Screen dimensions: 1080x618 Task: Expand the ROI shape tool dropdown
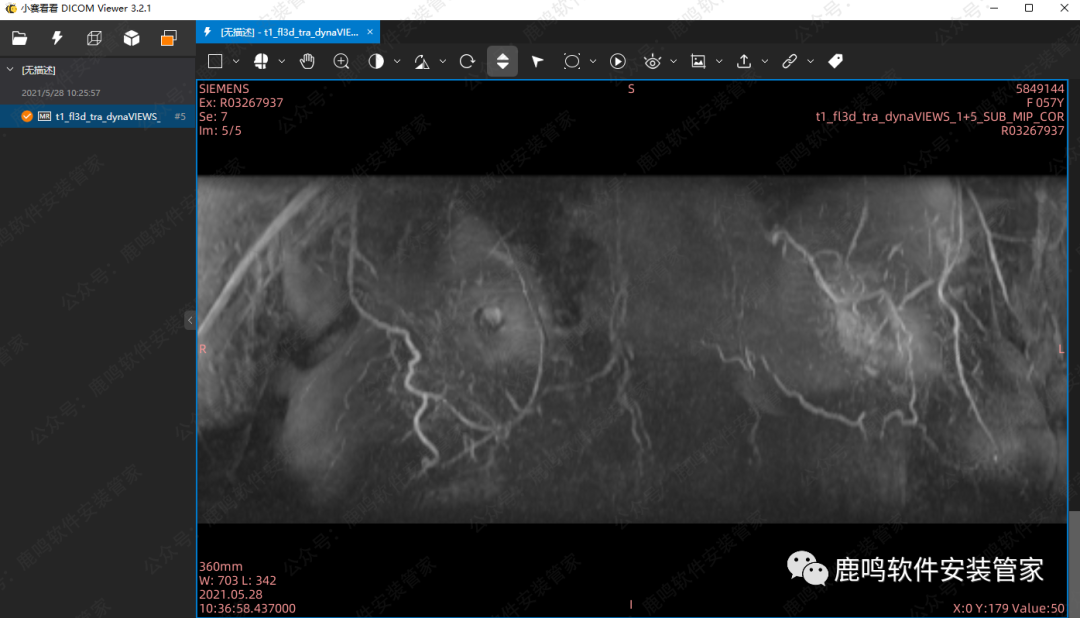click(x=593, y=62)
